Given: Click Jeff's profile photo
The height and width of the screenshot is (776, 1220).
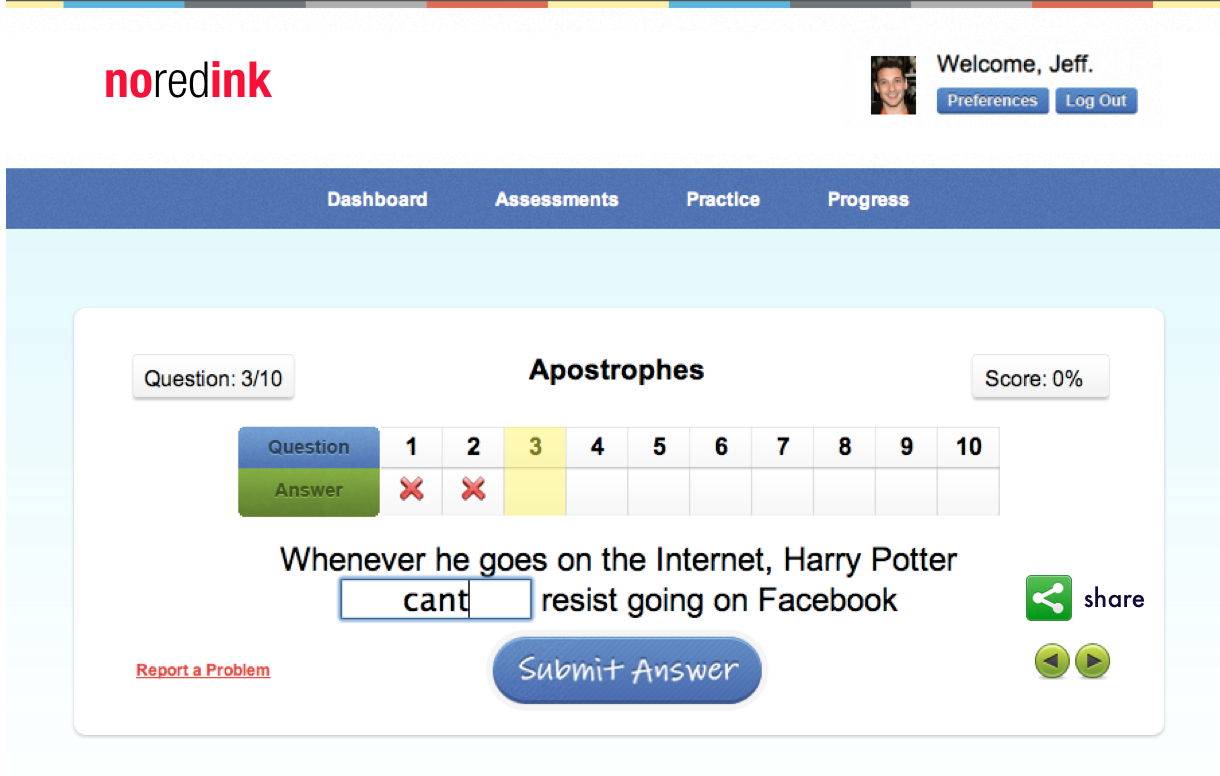Looking at the screenshot, I should click(893, 85).
